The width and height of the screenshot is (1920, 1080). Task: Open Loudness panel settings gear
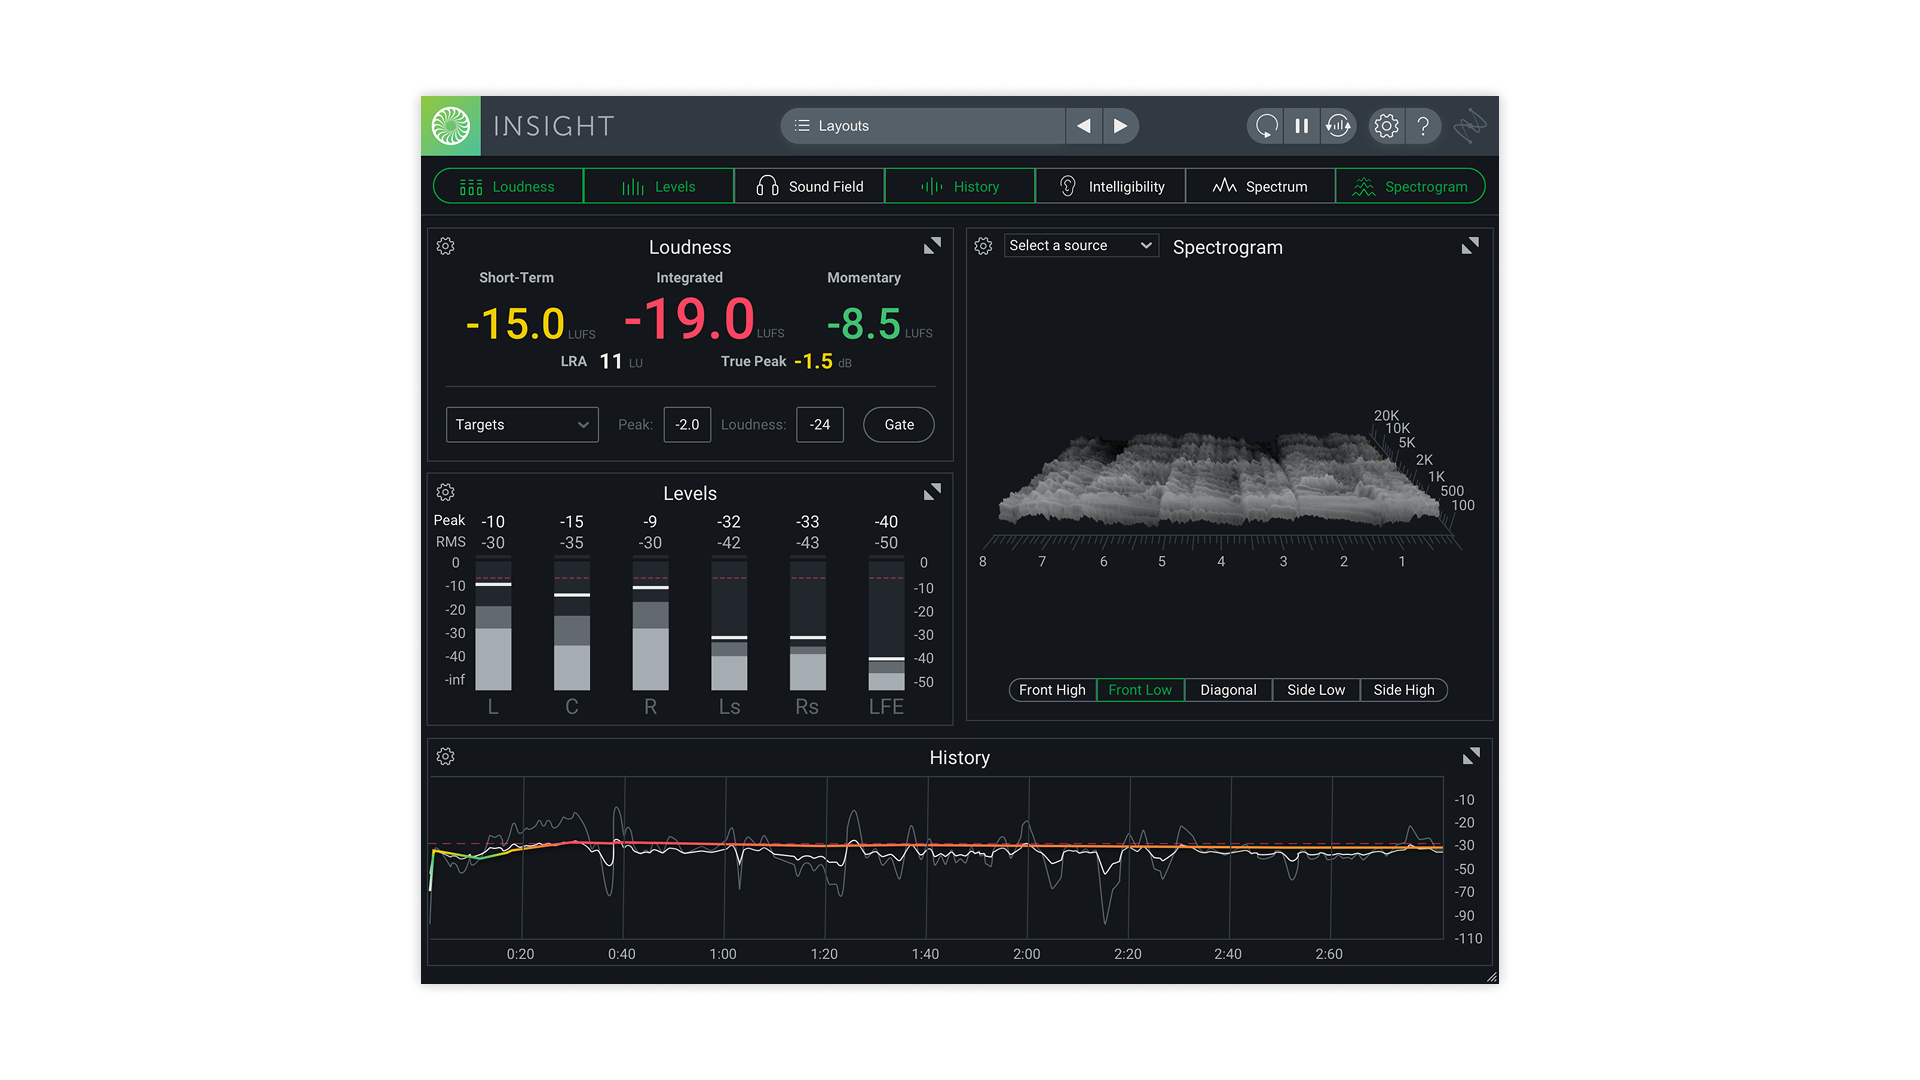446,246
